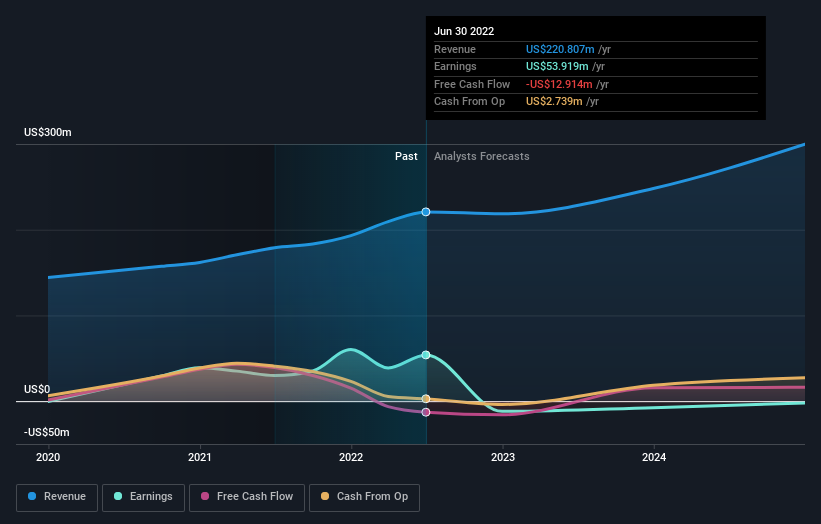Click the Jun 30 2022 tooltip date

pyautogui.click(x=464, y=31)
